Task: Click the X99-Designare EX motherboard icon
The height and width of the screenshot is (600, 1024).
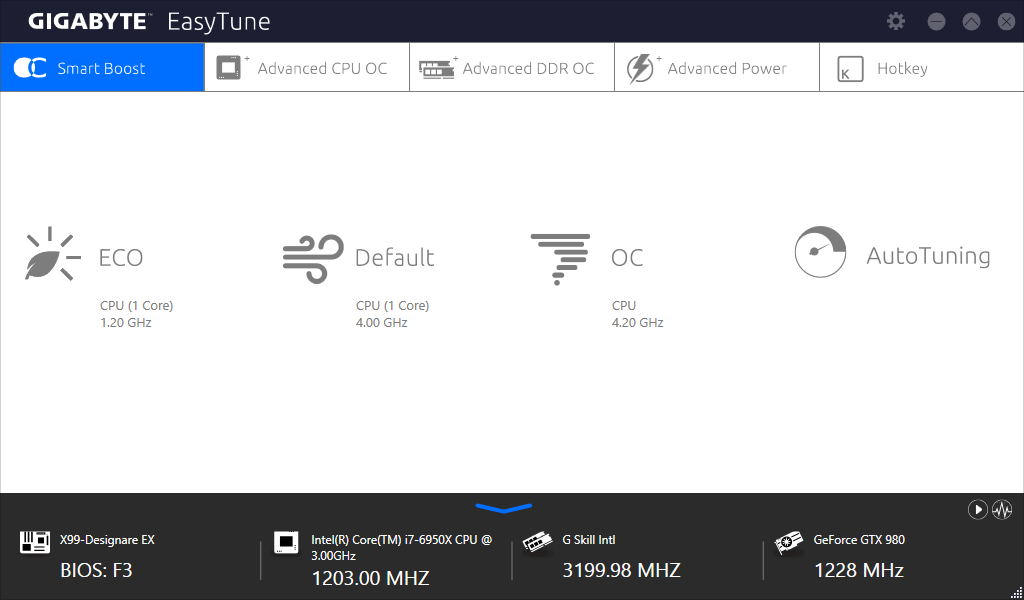Action: [x=35, y=542]
